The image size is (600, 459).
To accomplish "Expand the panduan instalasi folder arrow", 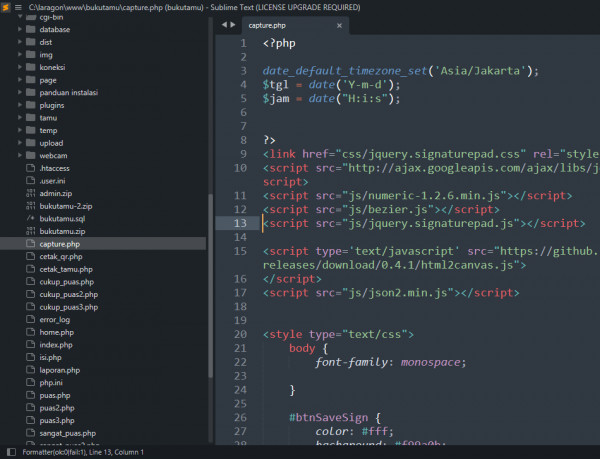I will (x=20, y=92).
